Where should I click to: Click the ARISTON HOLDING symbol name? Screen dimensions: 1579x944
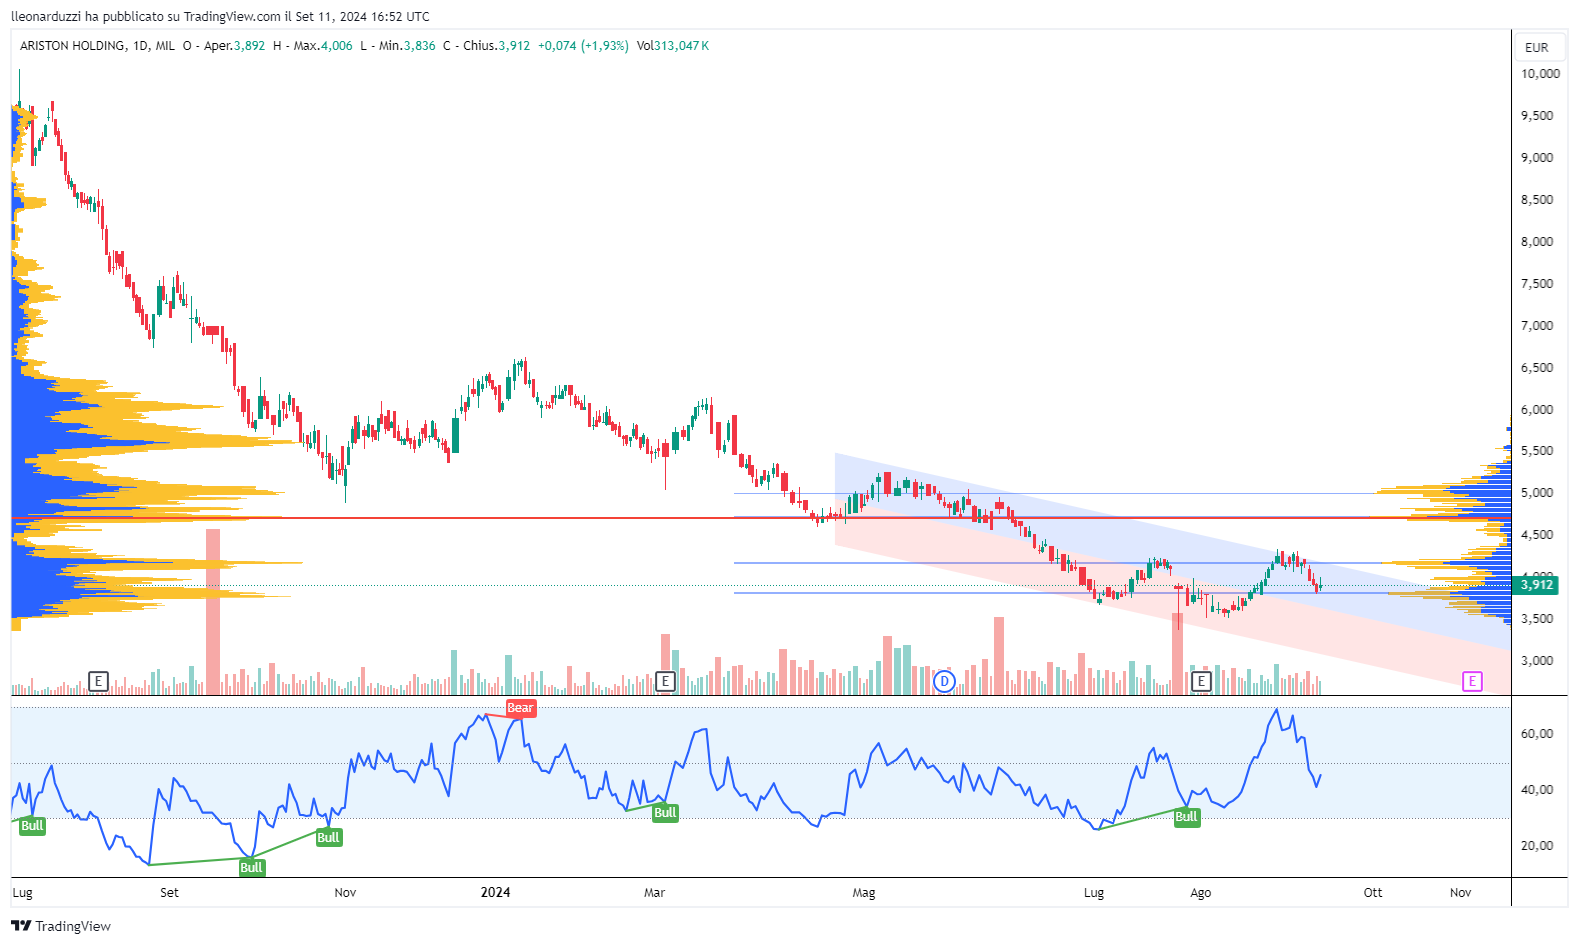point(73,46)
